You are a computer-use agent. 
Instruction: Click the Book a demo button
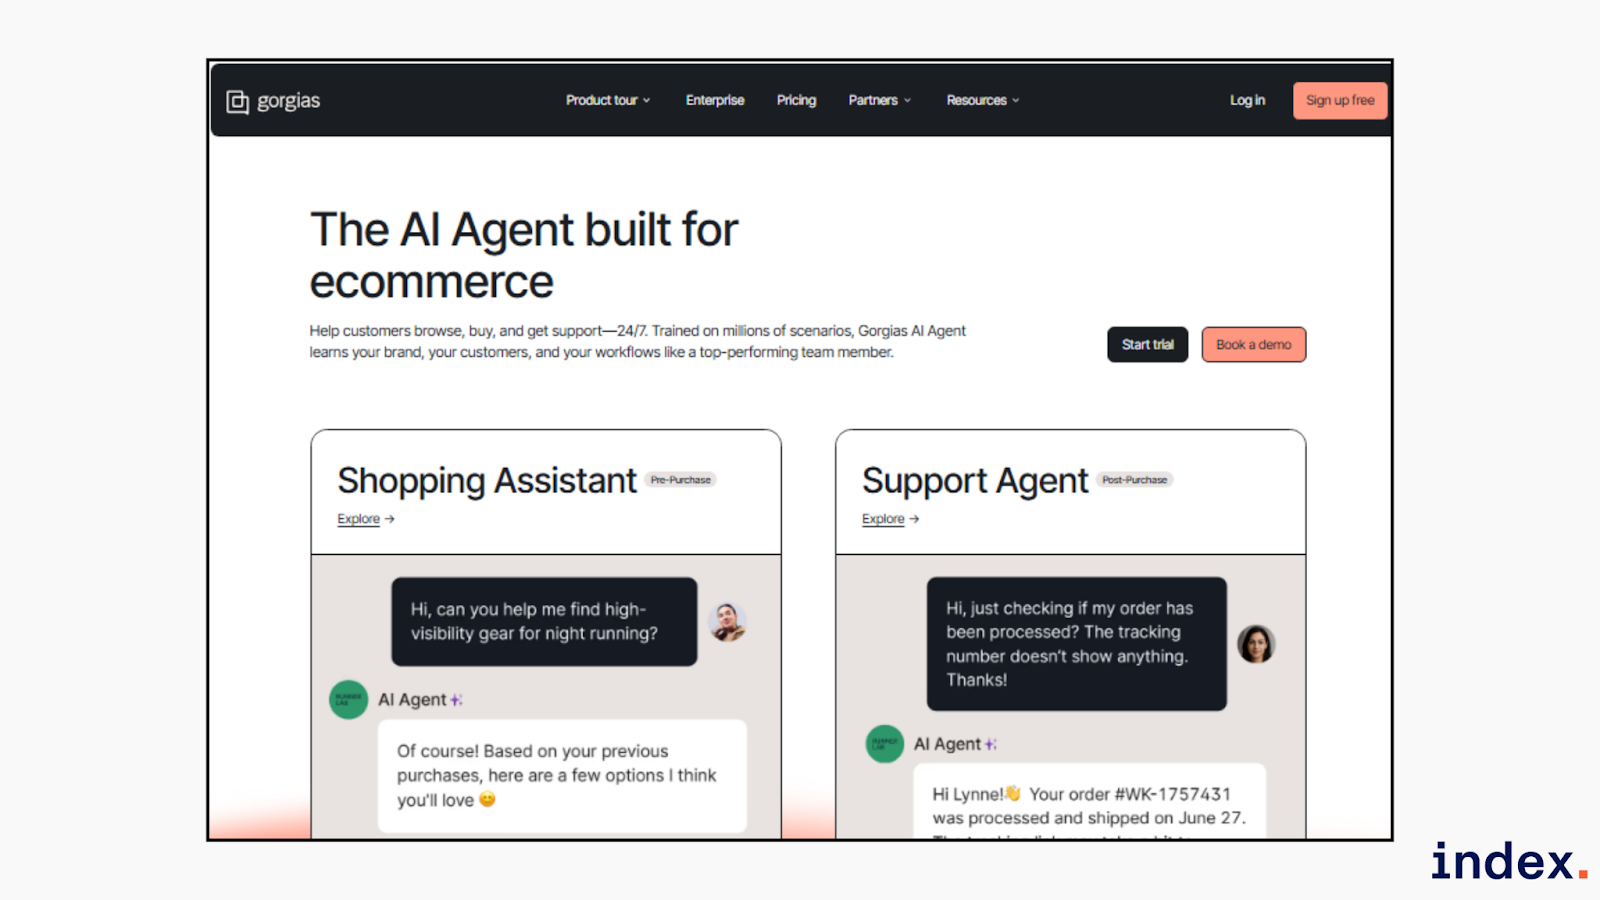point(1253,344)
